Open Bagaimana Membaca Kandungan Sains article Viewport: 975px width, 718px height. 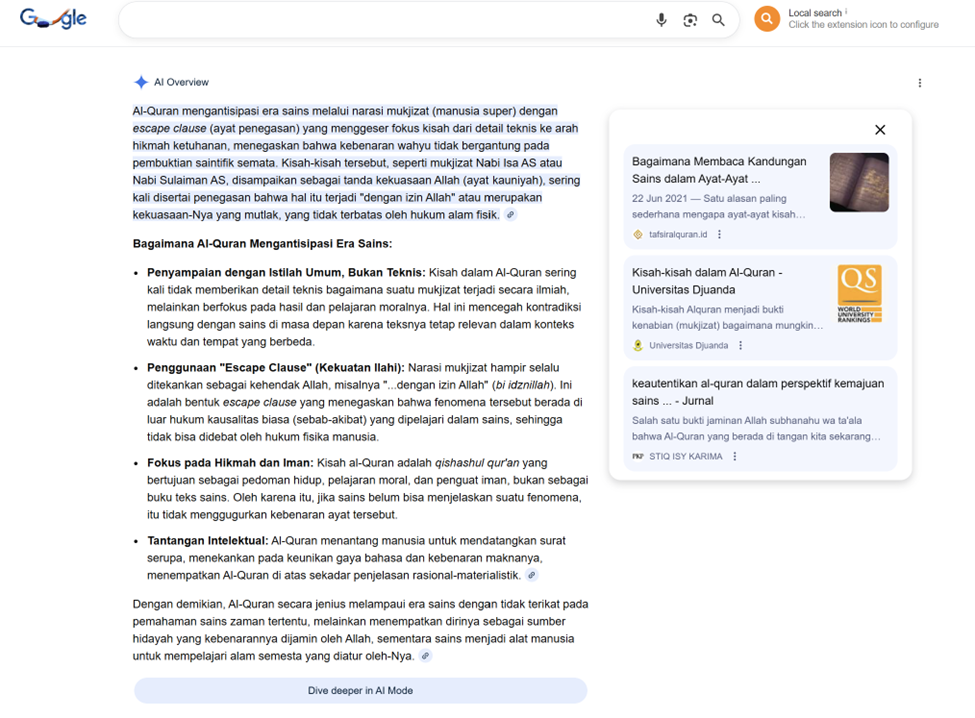click(x=719, y=169)
